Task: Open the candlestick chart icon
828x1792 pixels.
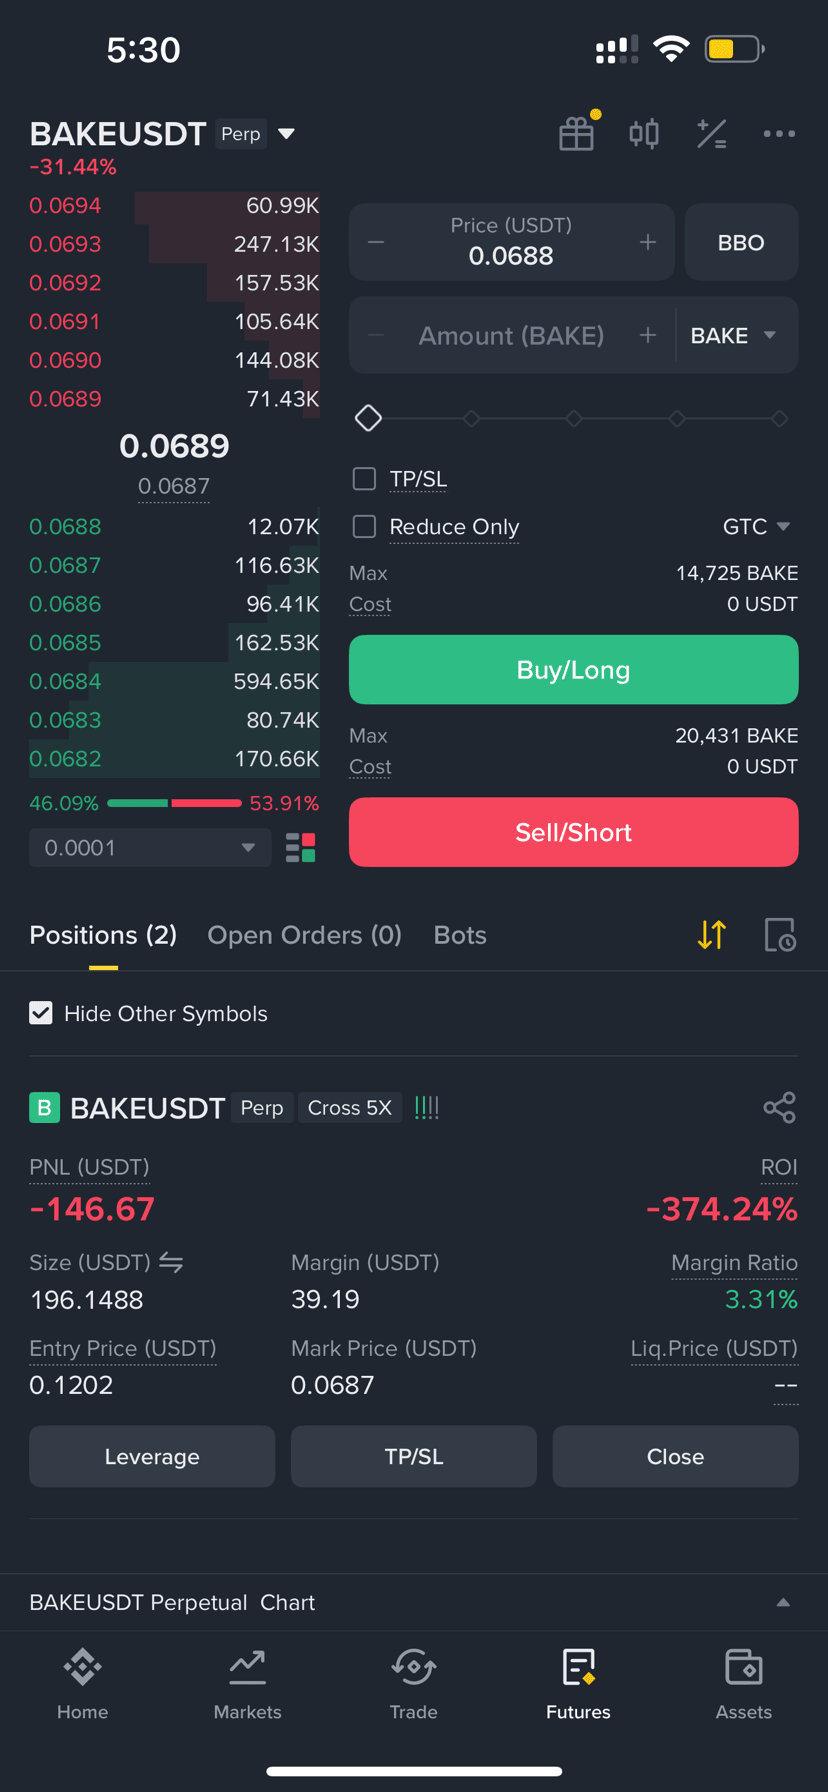Action: [x=644, y=133]
